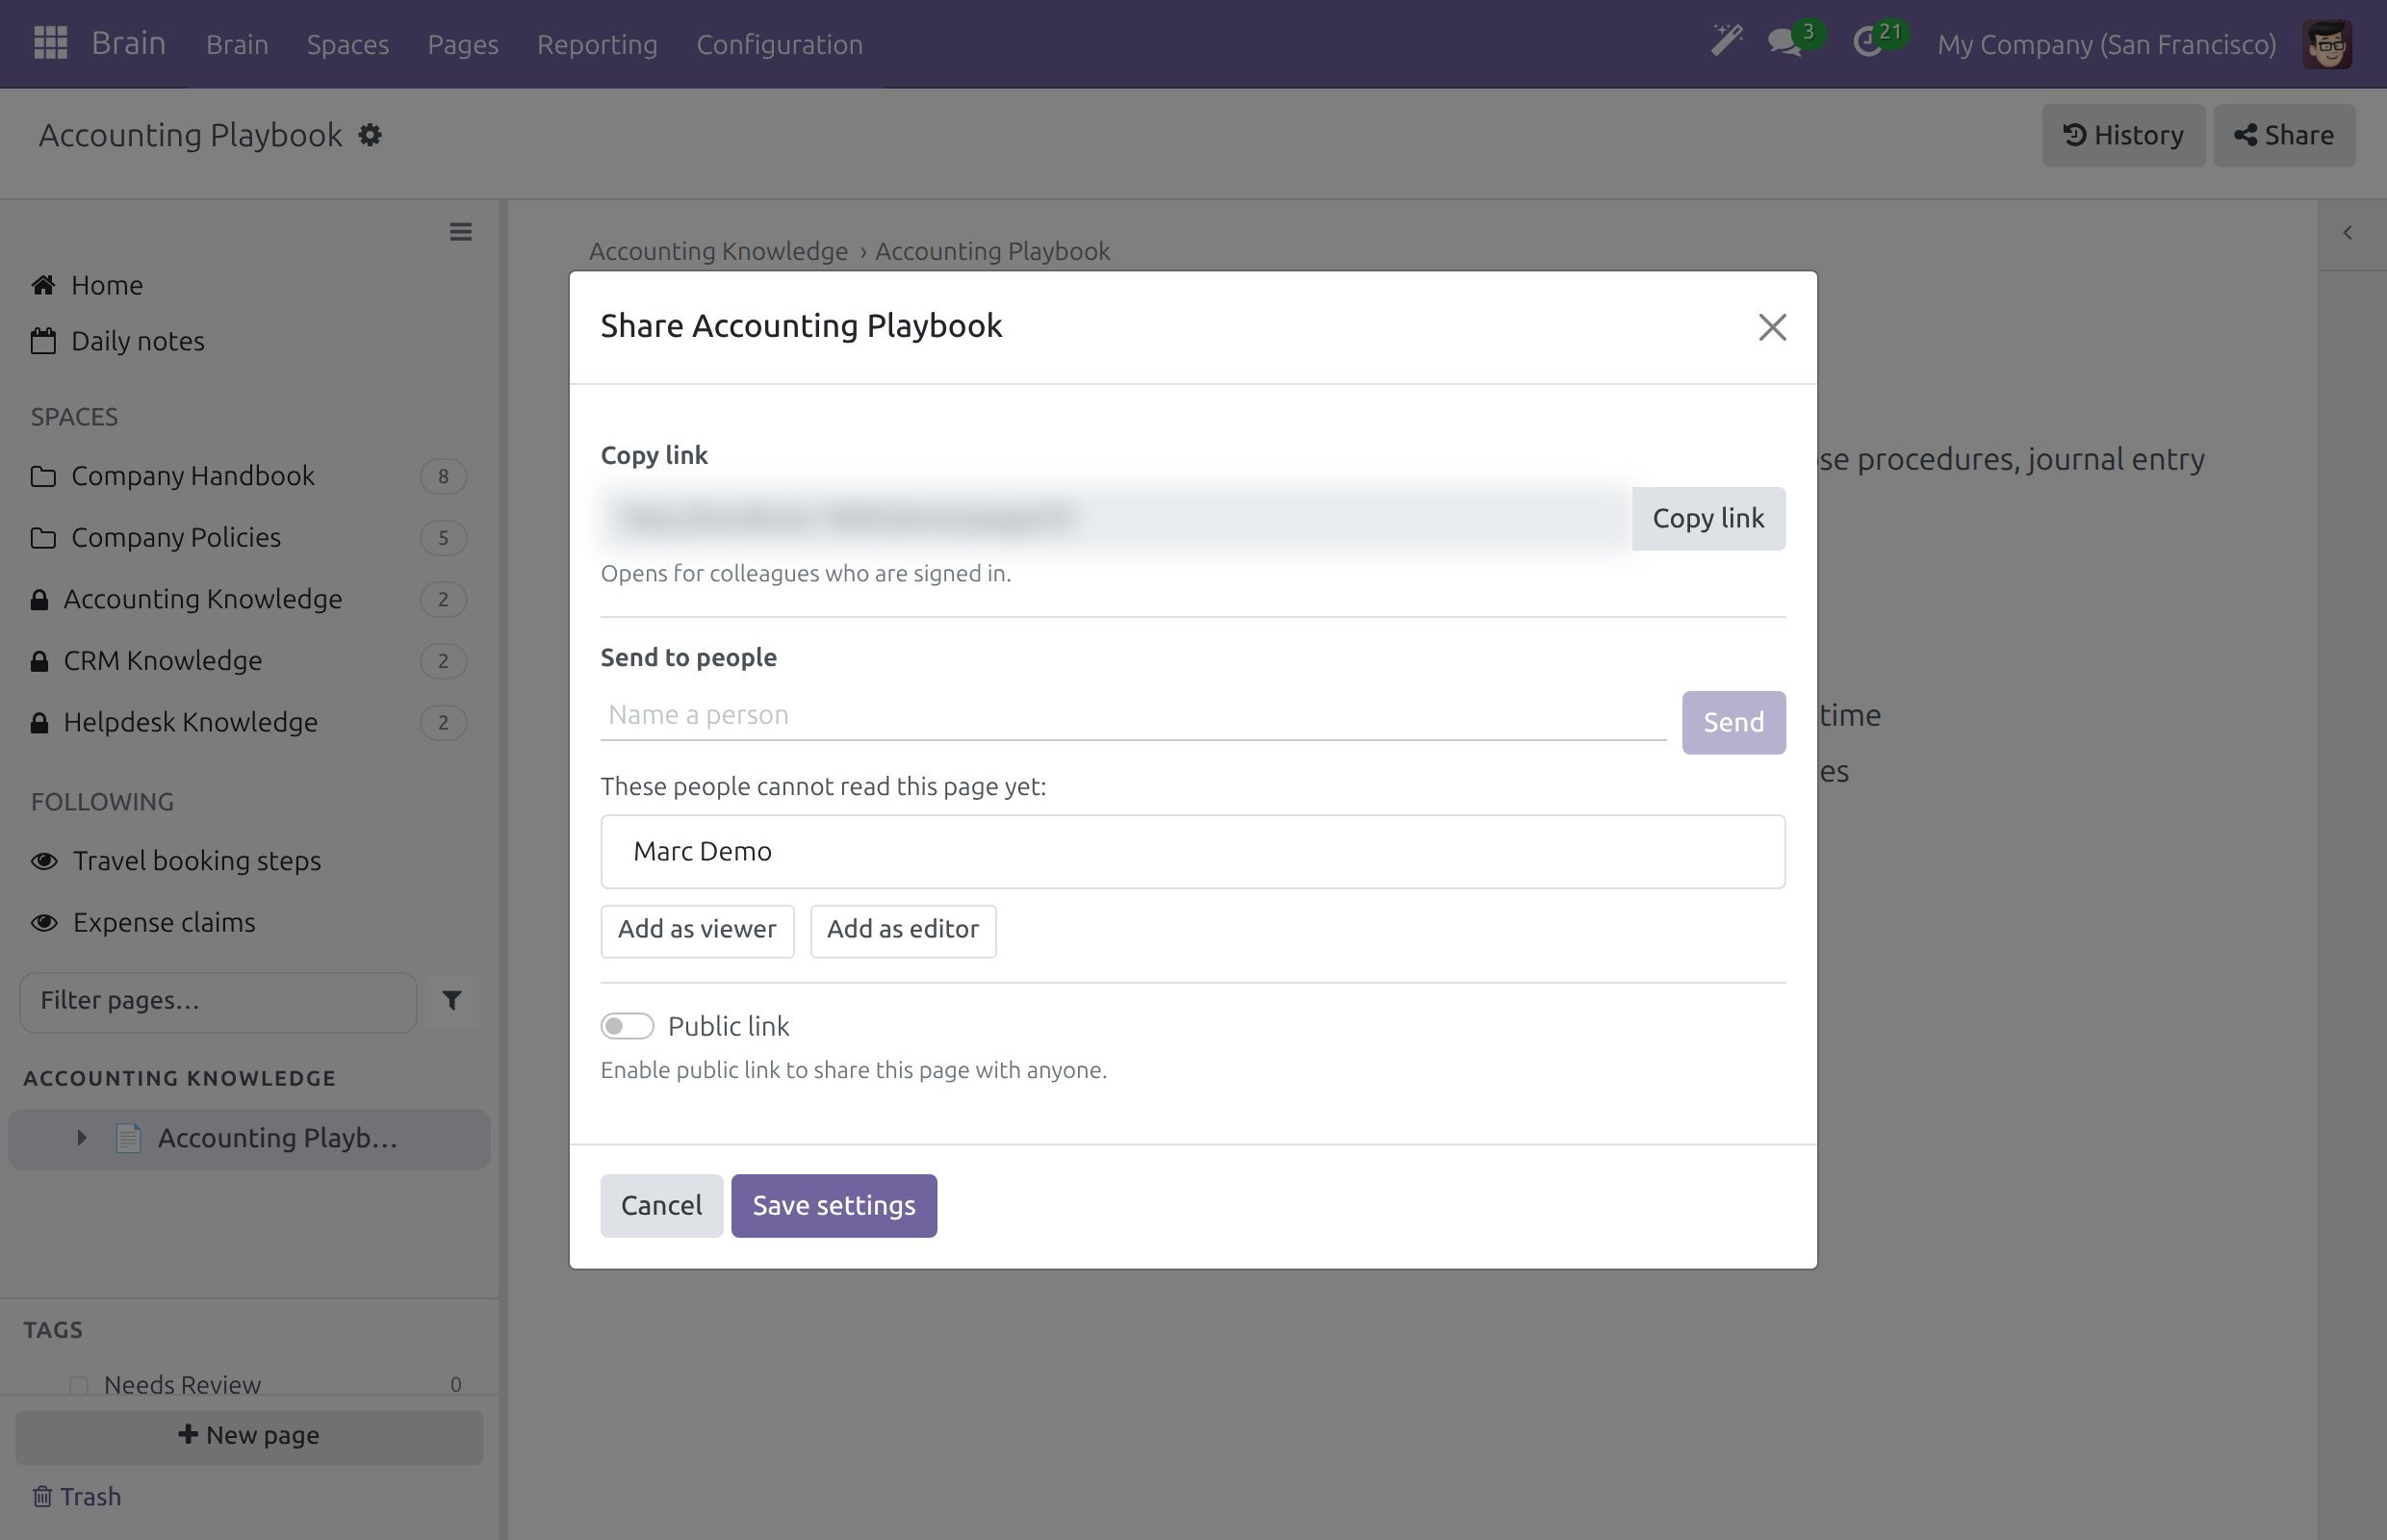Click the Copy link button

(1708, 519)
